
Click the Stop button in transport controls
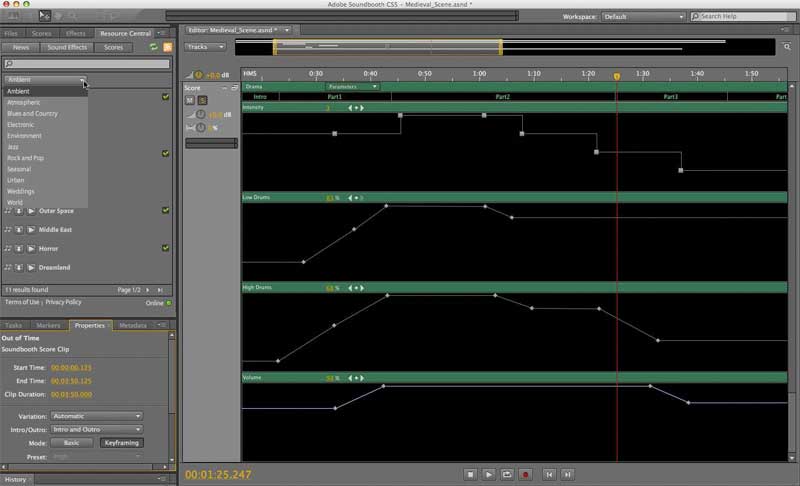coord(469,473)
